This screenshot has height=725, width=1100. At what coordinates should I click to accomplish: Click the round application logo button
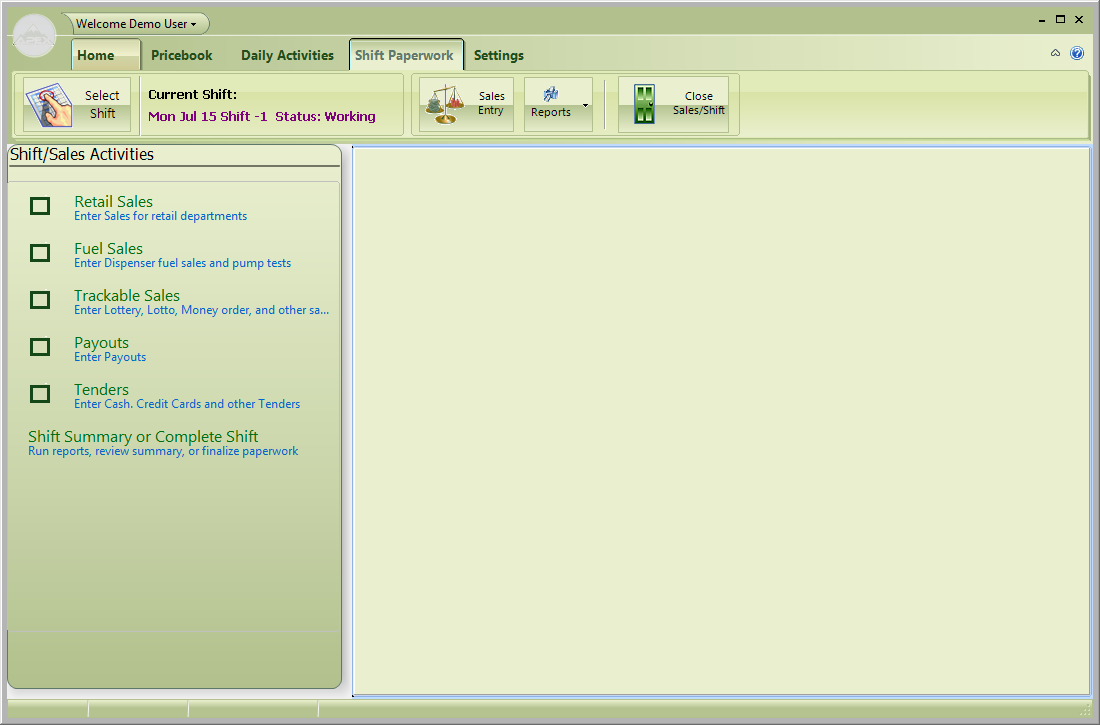coord(35,37)
